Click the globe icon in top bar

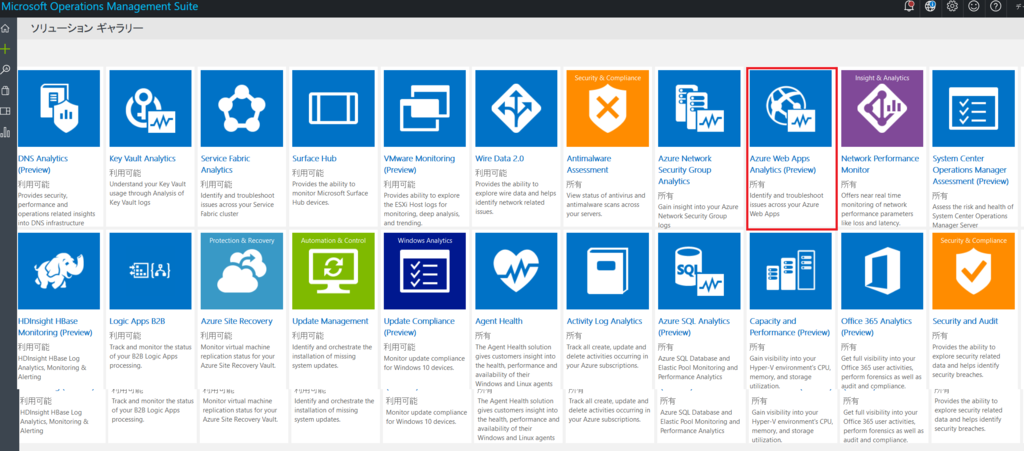tap(930, 7)
